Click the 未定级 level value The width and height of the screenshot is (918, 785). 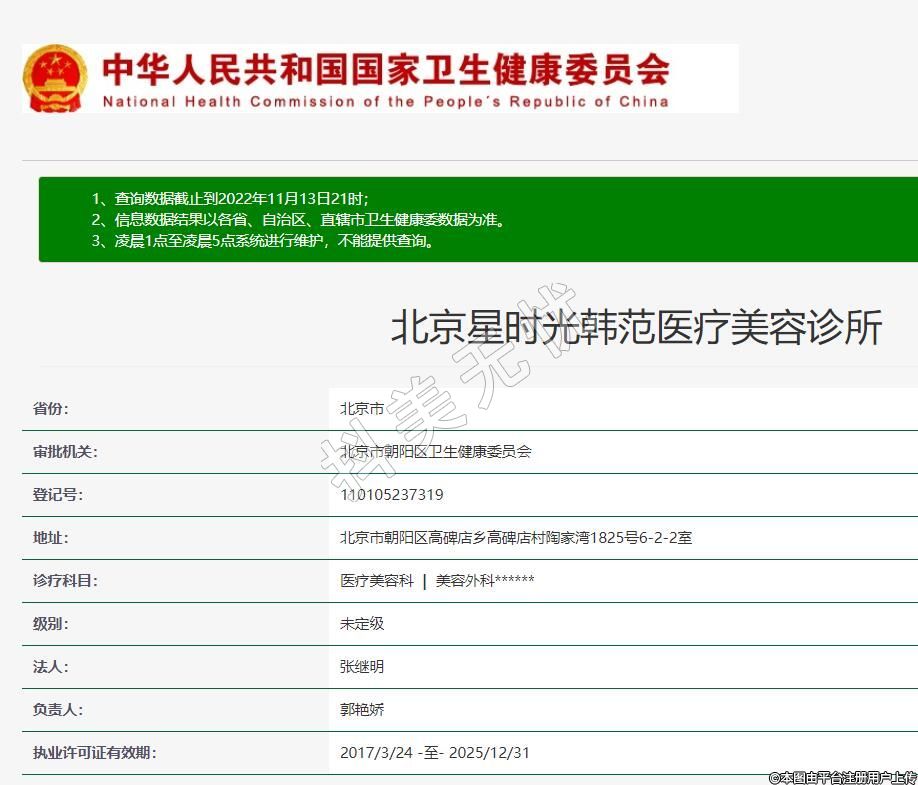tap(362, 623)
